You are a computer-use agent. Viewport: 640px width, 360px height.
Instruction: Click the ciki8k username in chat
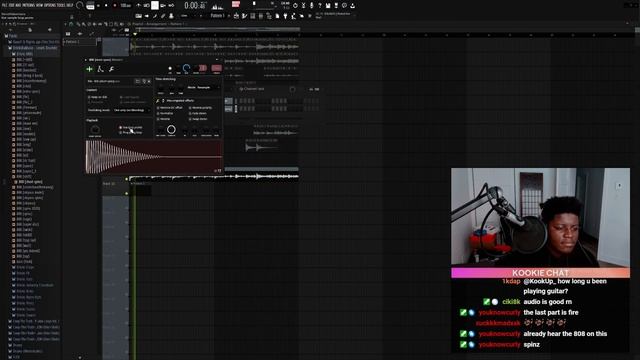pos(511,302)
